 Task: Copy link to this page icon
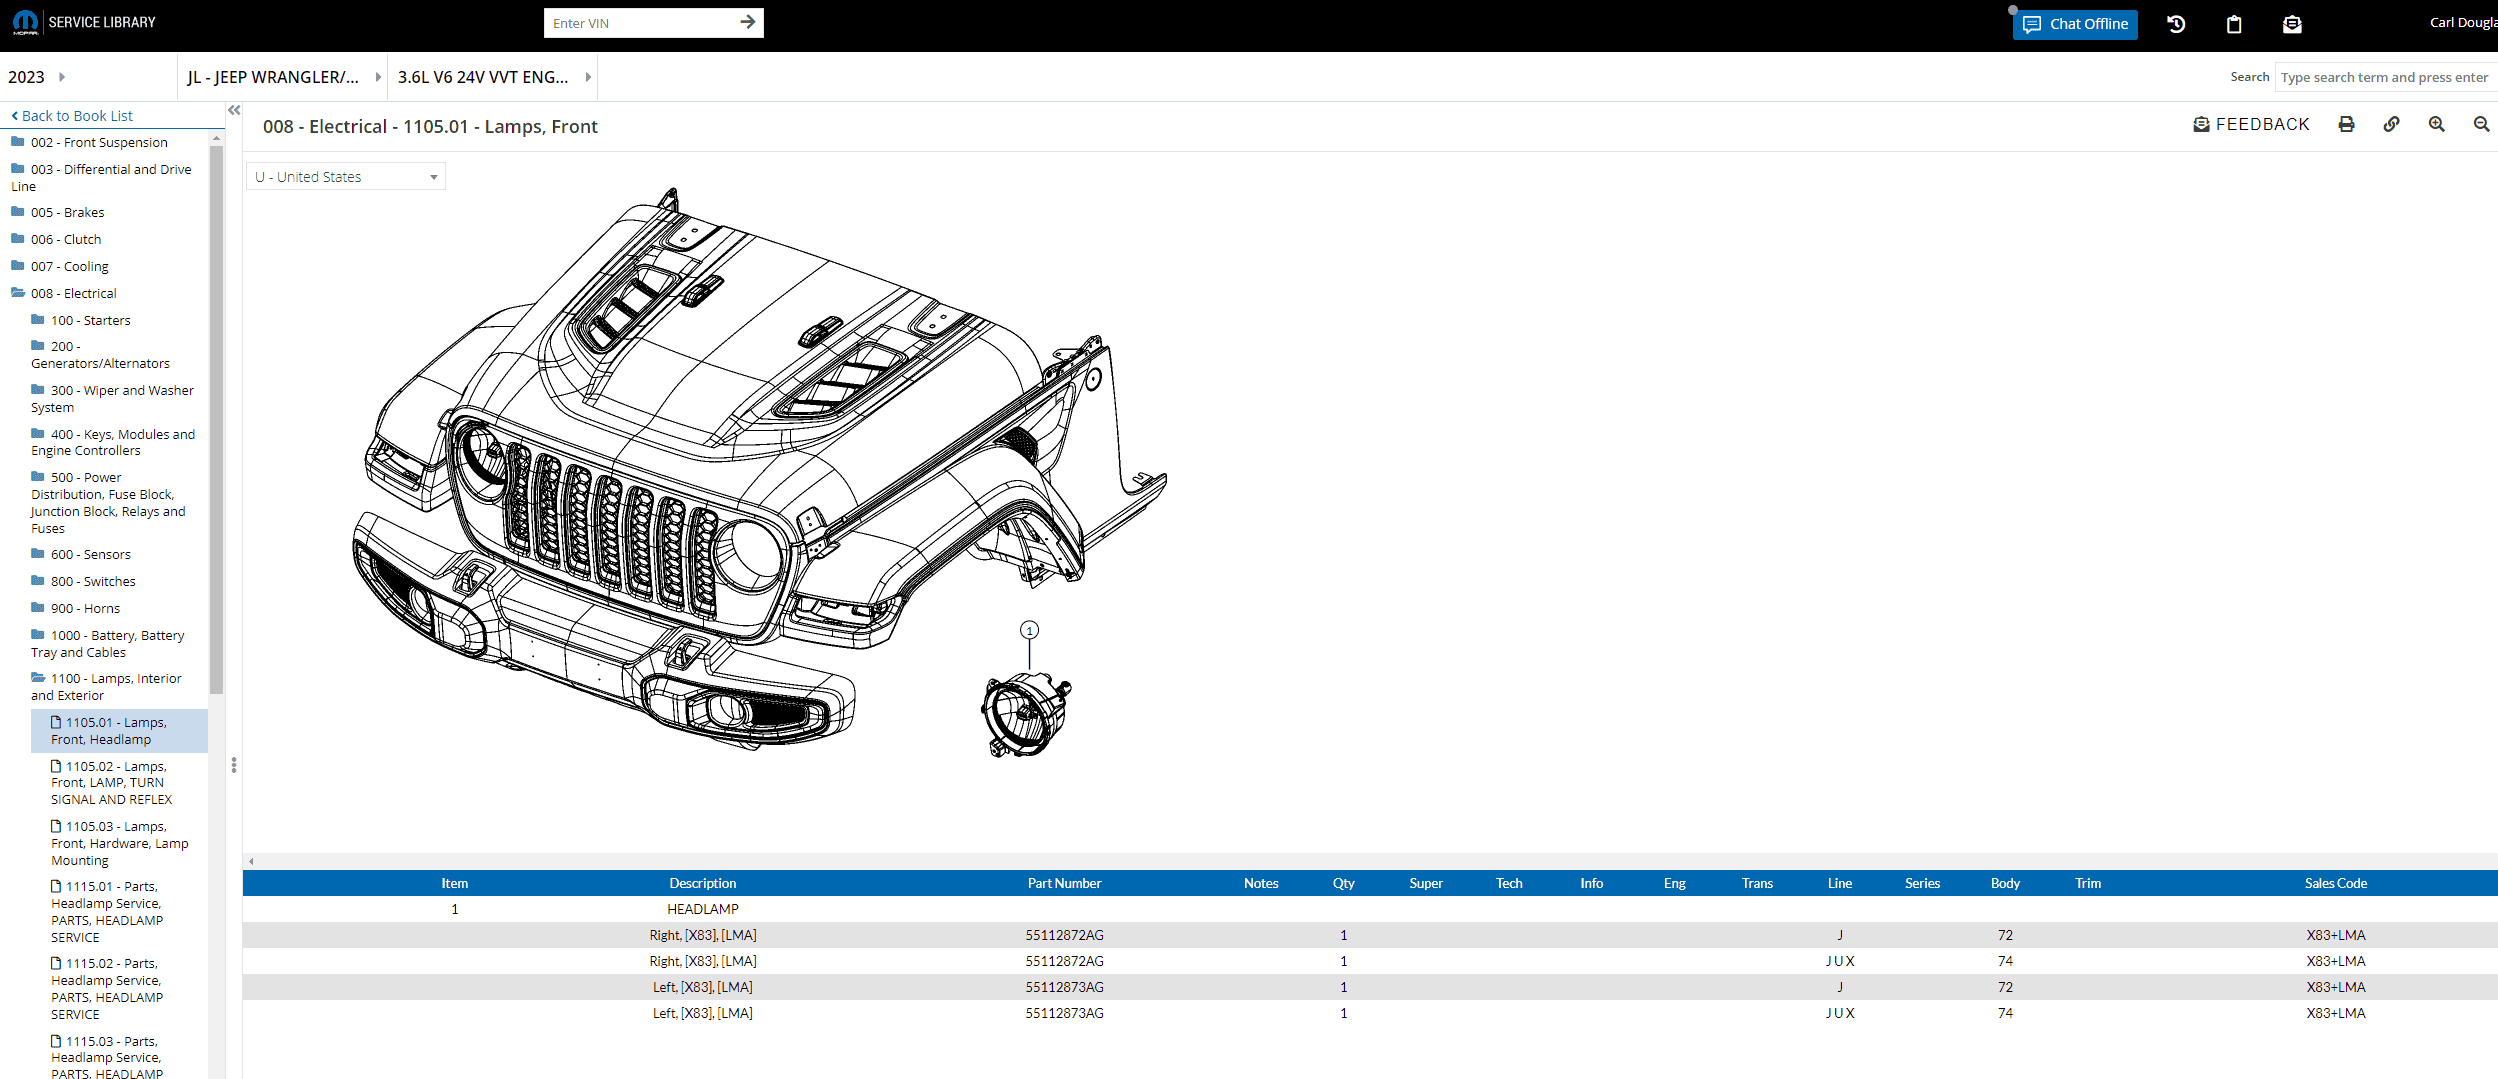point(2391,124)
